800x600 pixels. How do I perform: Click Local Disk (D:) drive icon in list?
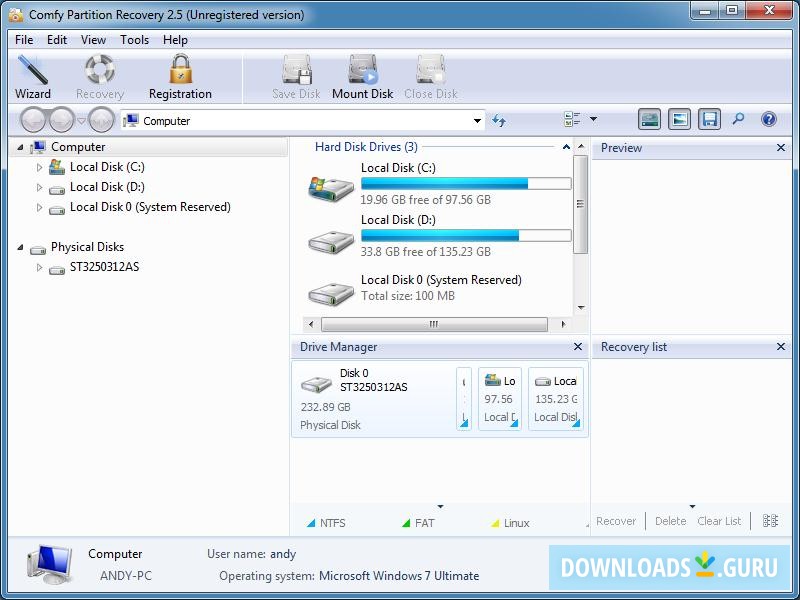click(331, 241)
